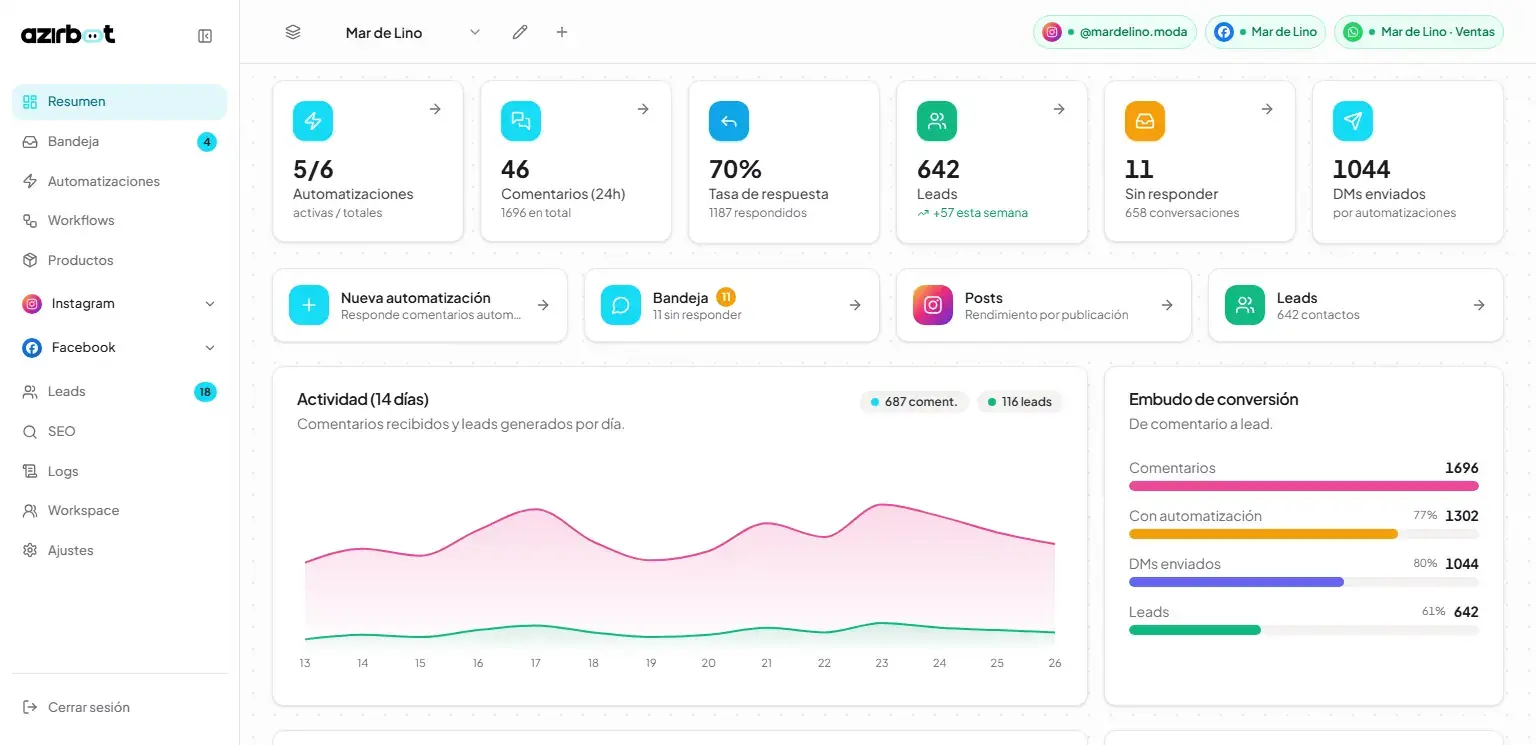The image size is (1536, 745).
Task: Click the layers icon beside Mar de Lino
Action: [x=293, y=32]
